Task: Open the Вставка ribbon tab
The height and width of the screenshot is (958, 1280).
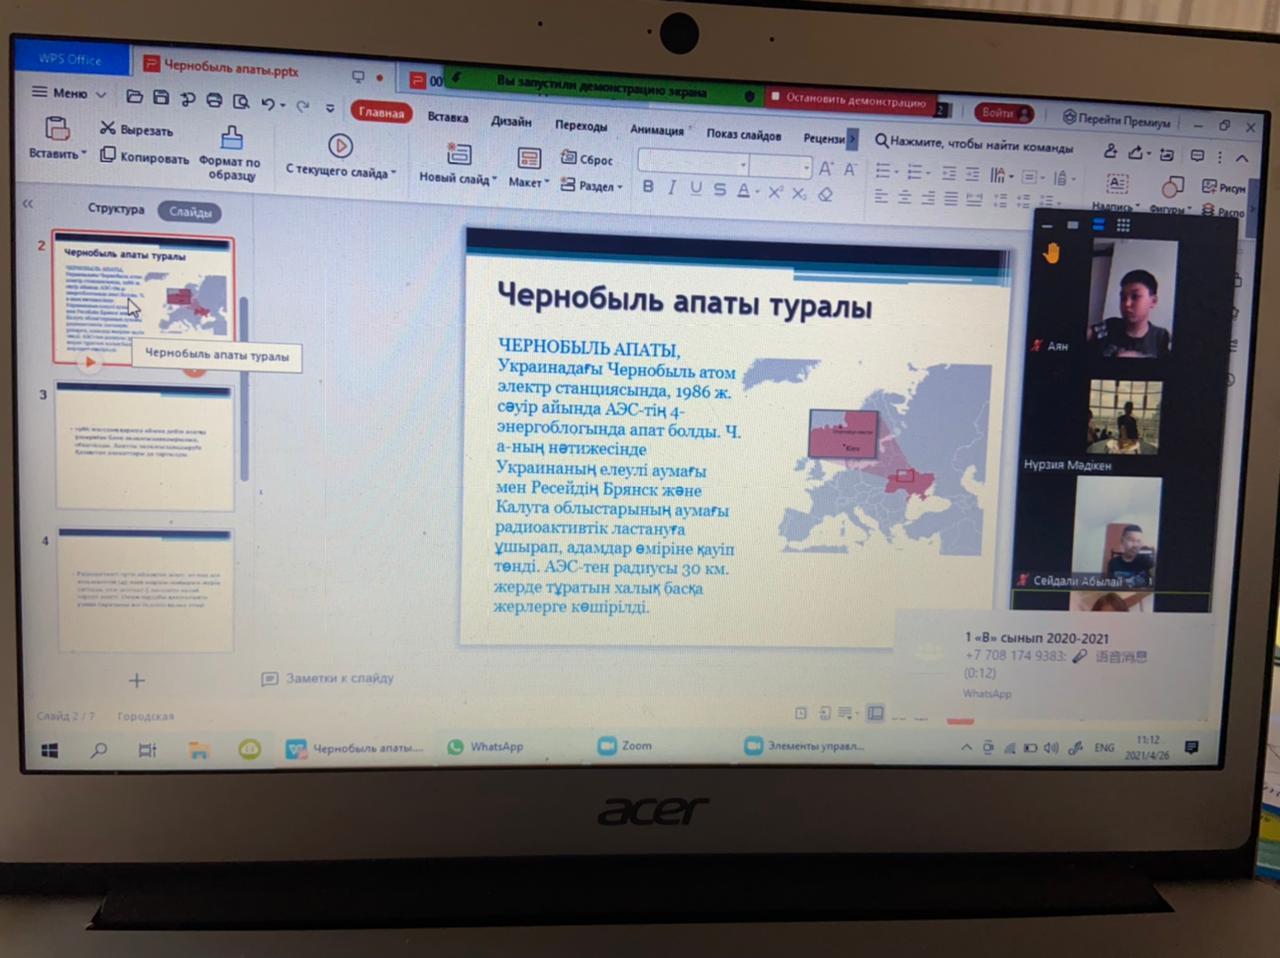Action: click(447, 117)
